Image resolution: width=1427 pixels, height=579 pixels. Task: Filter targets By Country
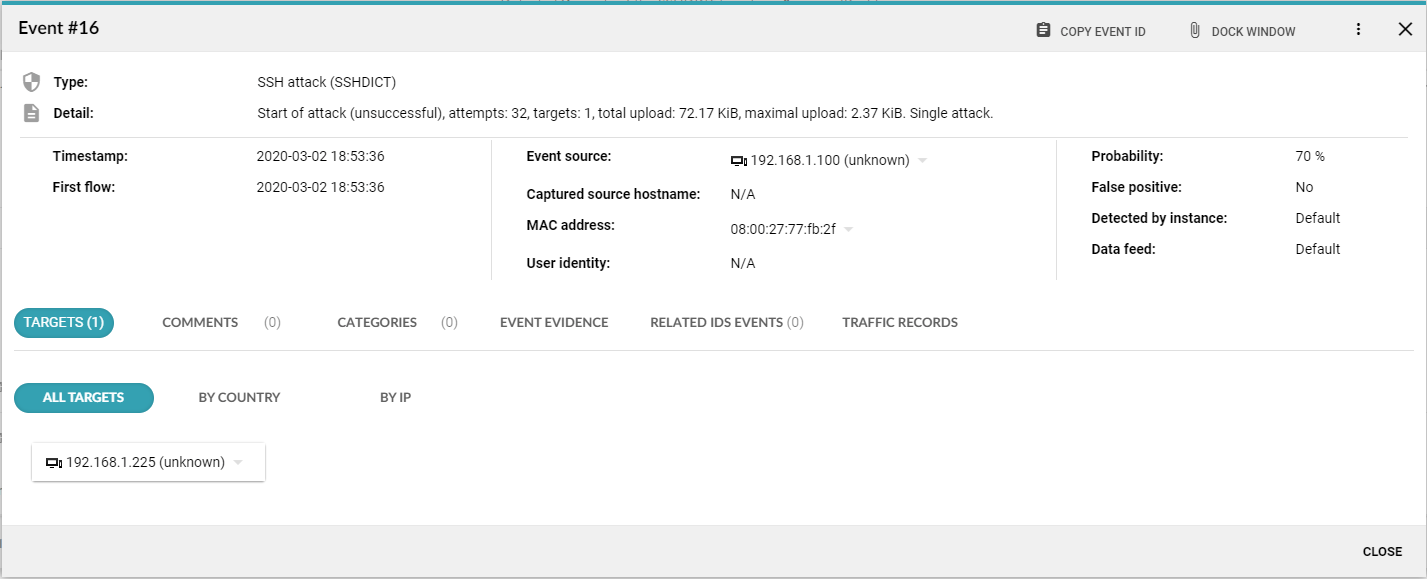[x=239, y=398]
